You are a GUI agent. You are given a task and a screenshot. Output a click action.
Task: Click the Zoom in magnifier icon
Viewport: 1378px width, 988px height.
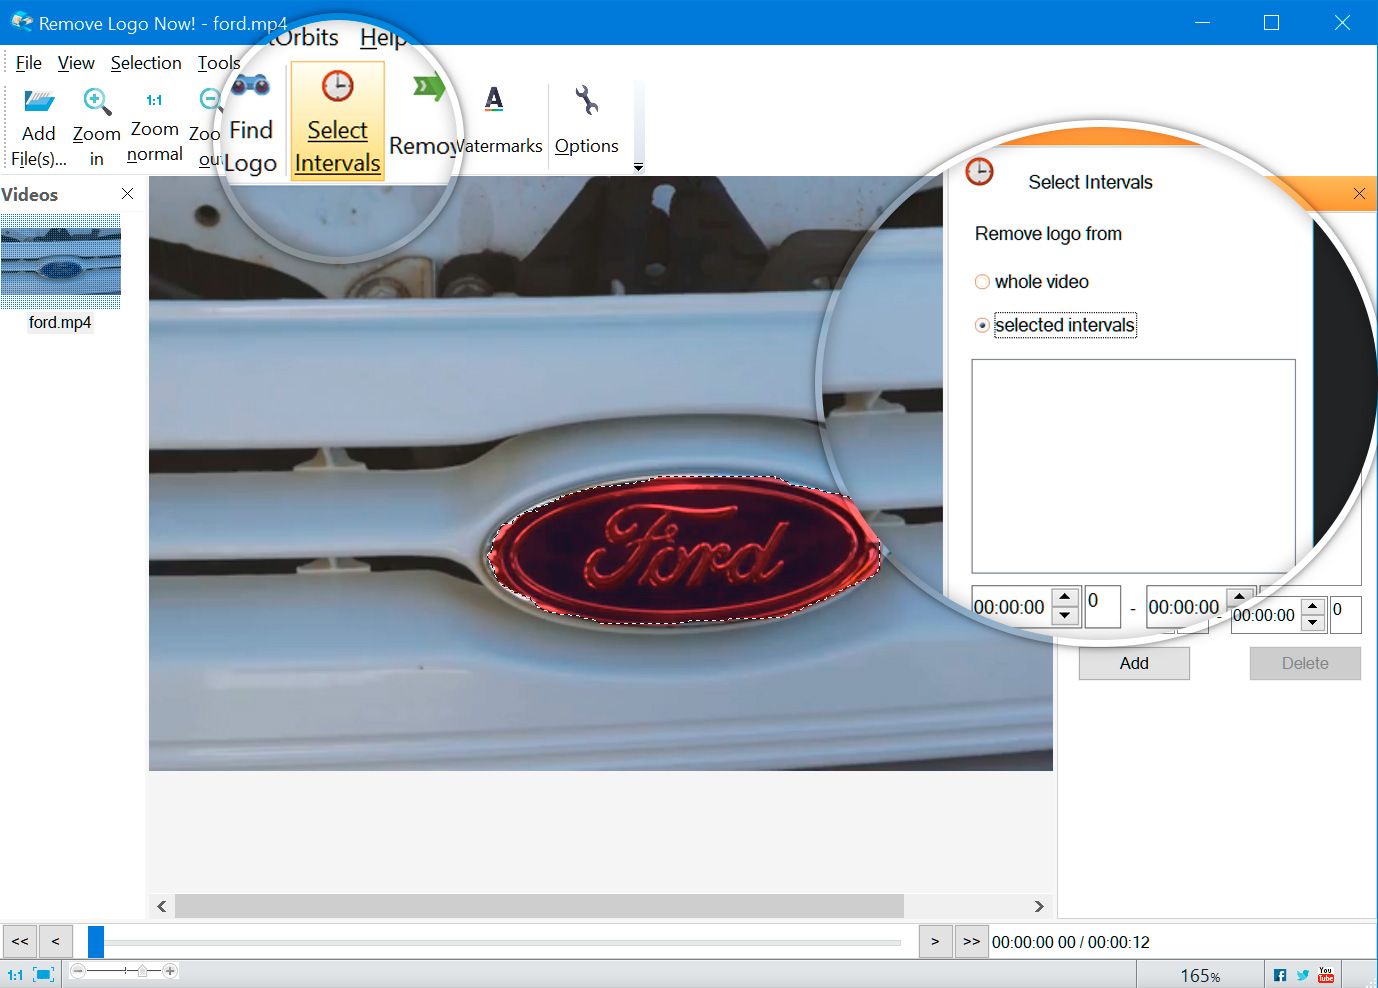point(96,101)
